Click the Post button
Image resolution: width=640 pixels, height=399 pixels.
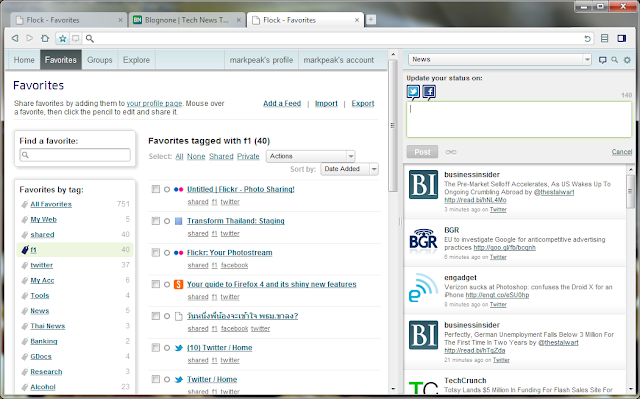(x=422, y=152)
